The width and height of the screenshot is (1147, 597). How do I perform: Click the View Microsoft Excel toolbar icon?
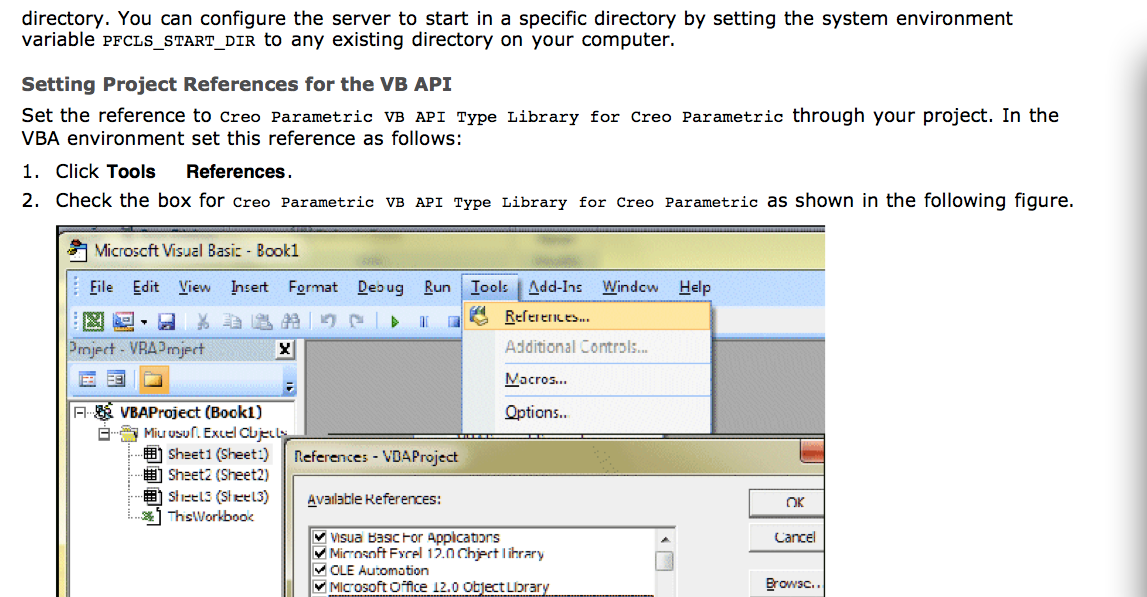pos(94,321)
